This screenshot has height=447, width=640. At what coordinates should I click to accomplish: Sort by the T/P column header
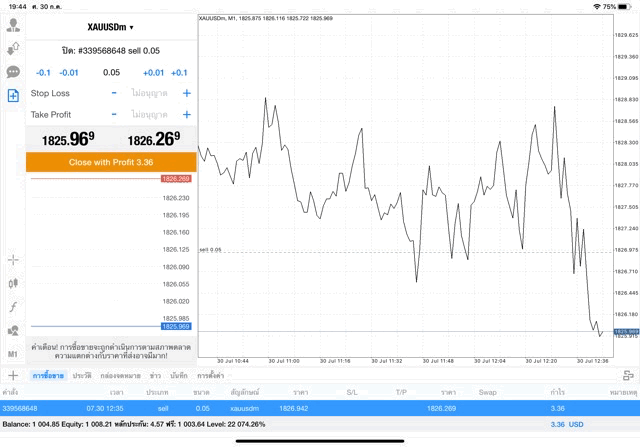click(x=401, y=392)
